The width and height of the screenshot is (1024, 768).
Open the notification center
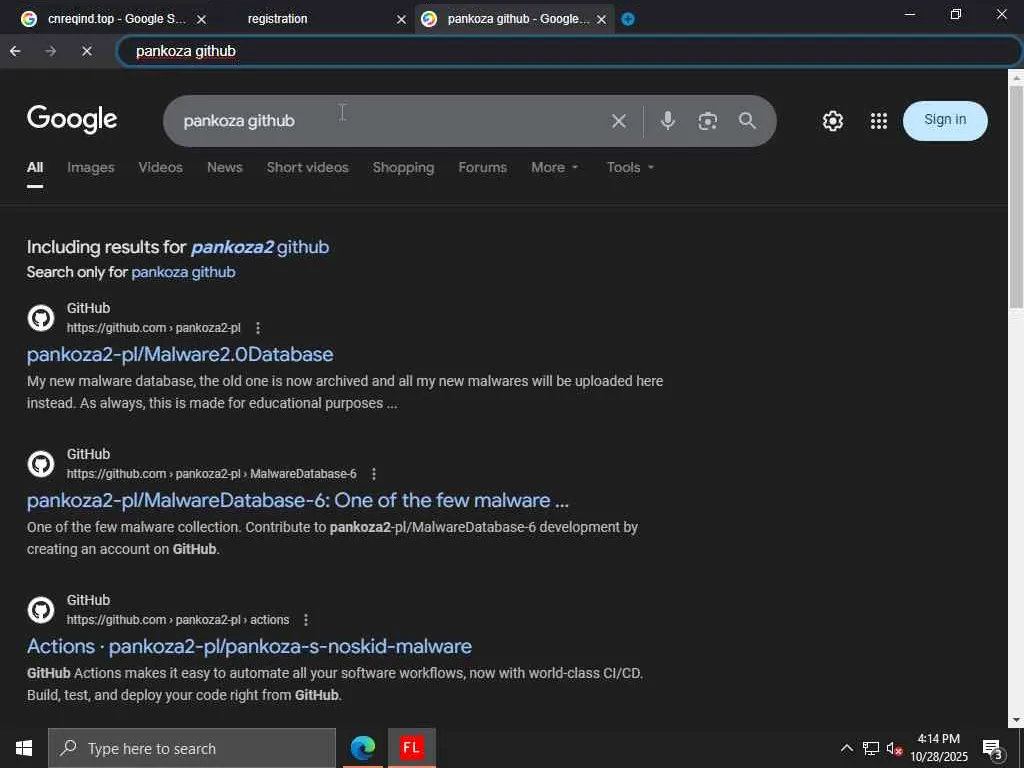[x=993, y=748]
